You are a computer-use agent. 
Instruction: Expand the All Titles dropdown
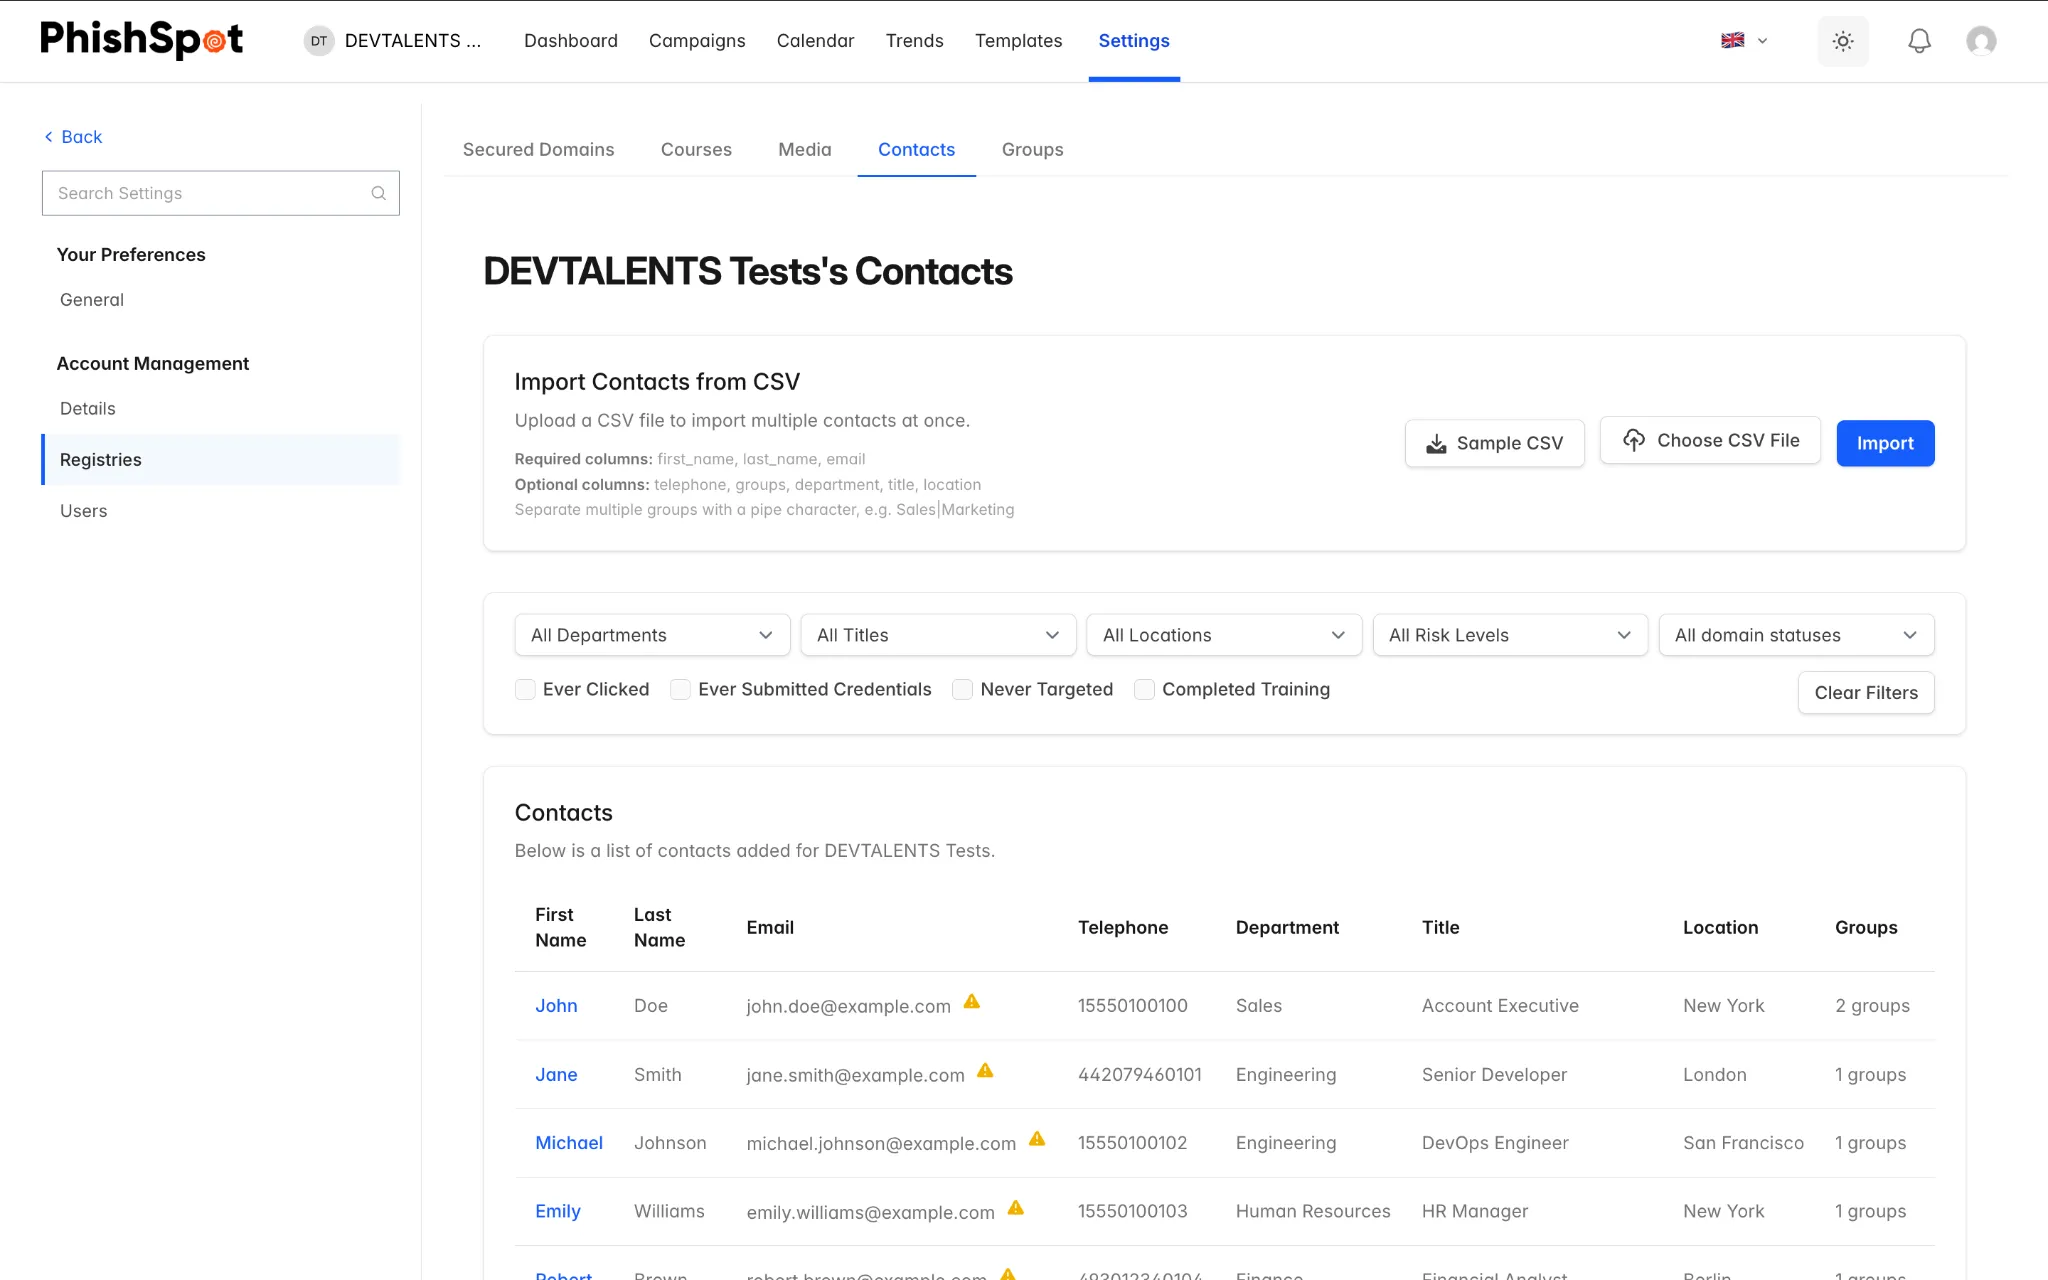pyautogui.click(x=938, y=635)
